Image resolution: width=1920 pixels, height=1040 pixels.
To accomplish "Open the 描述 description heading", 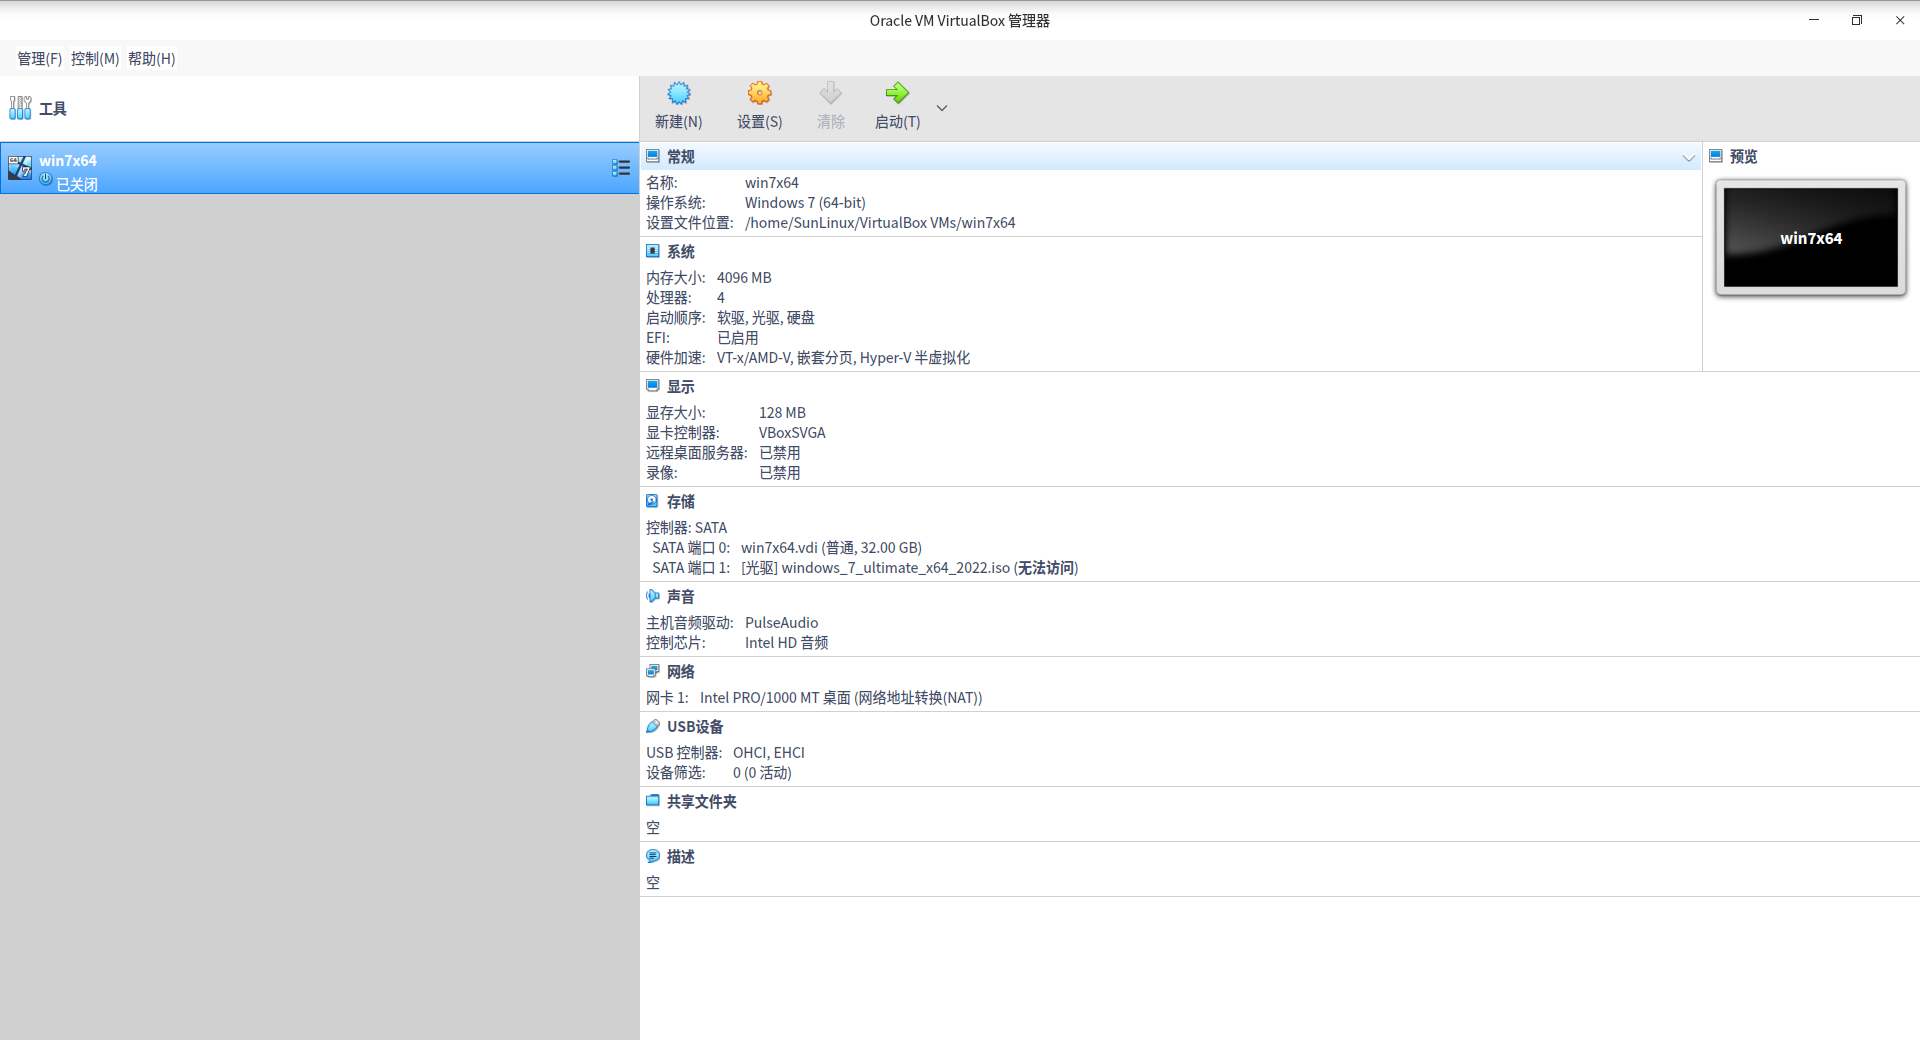I will 681,857.
